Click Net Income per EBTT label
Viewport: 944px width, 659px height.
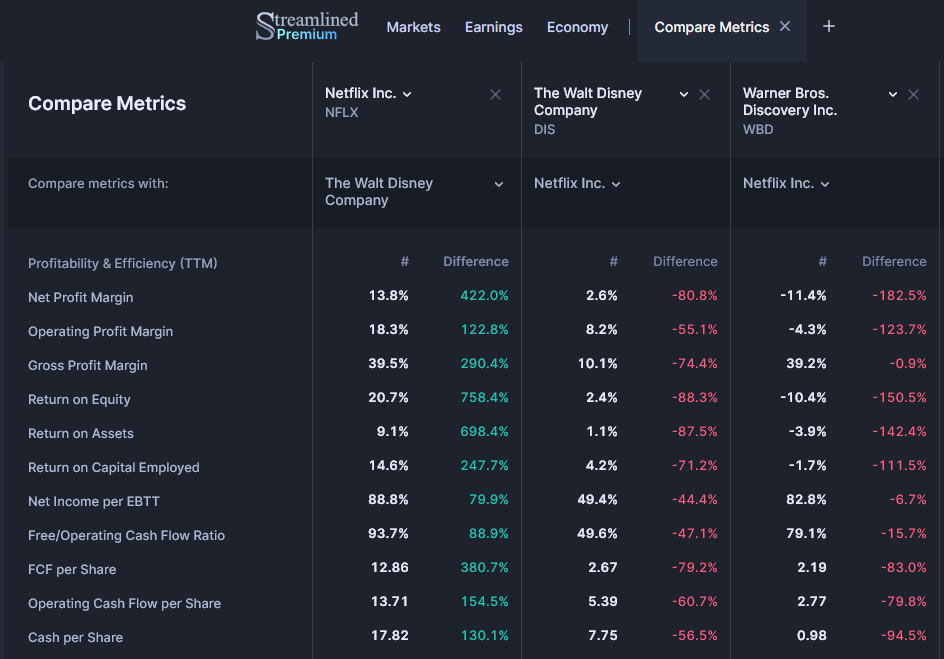94,501
